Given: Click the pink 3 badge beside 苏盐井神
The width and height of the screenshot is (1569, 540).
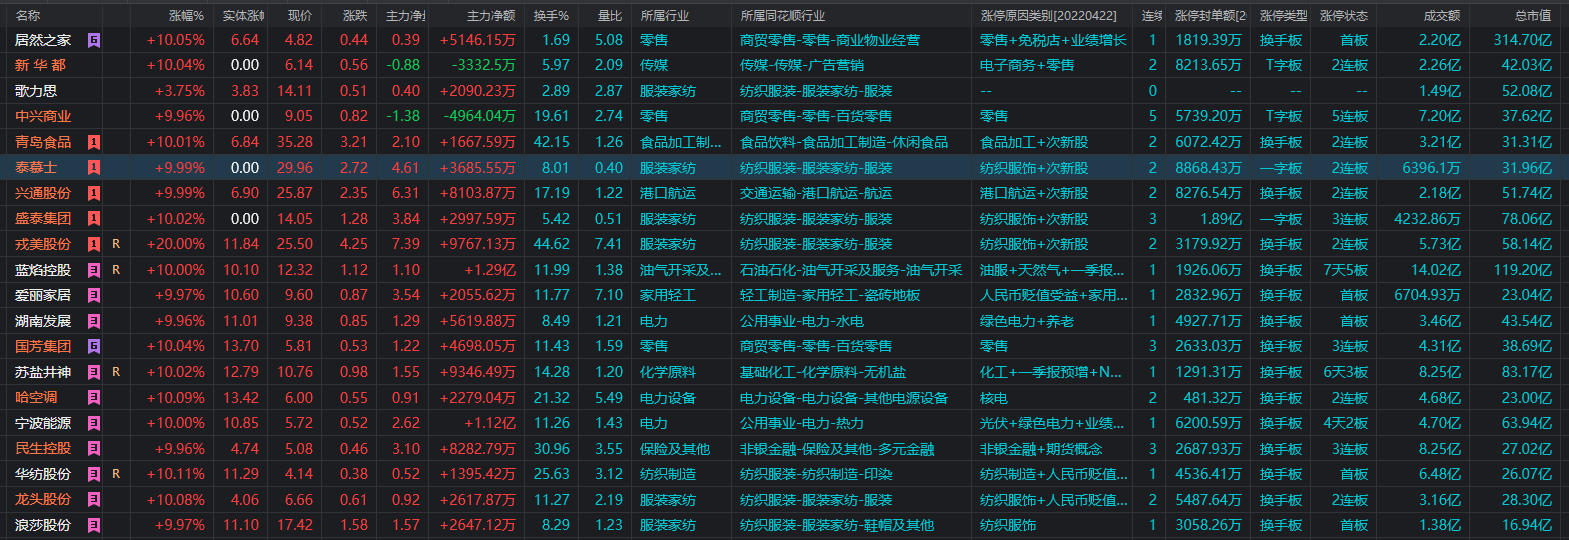Looking at the screenshot, I should click(x=94, y=372).
